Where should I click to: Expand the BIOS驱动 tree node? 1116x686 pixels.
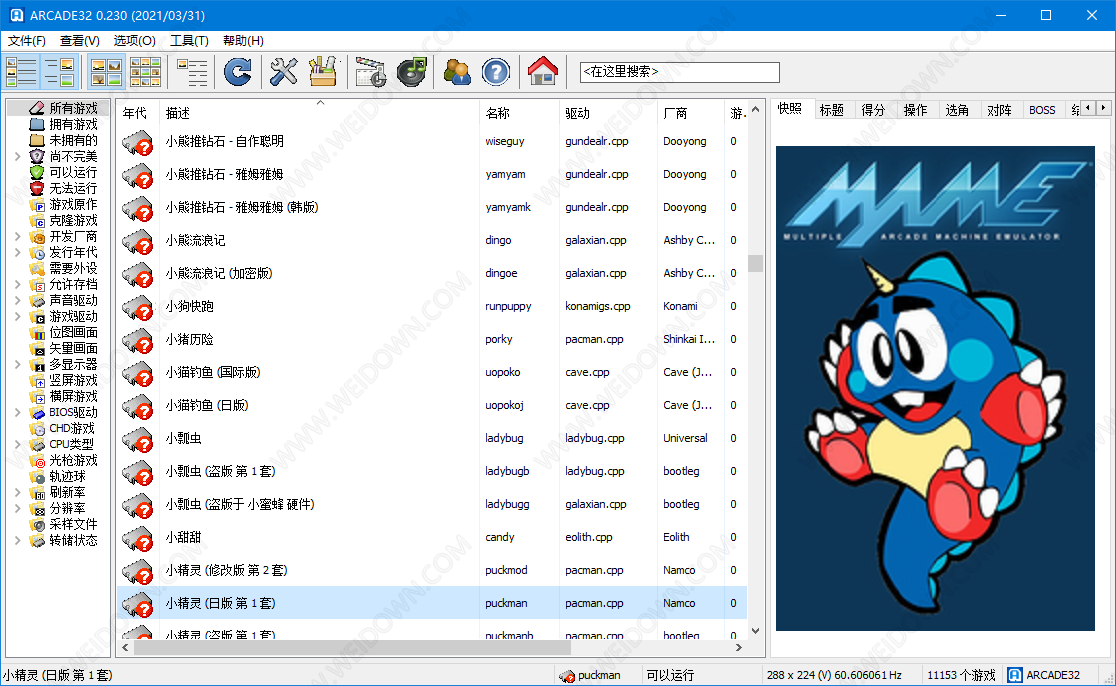18,412
